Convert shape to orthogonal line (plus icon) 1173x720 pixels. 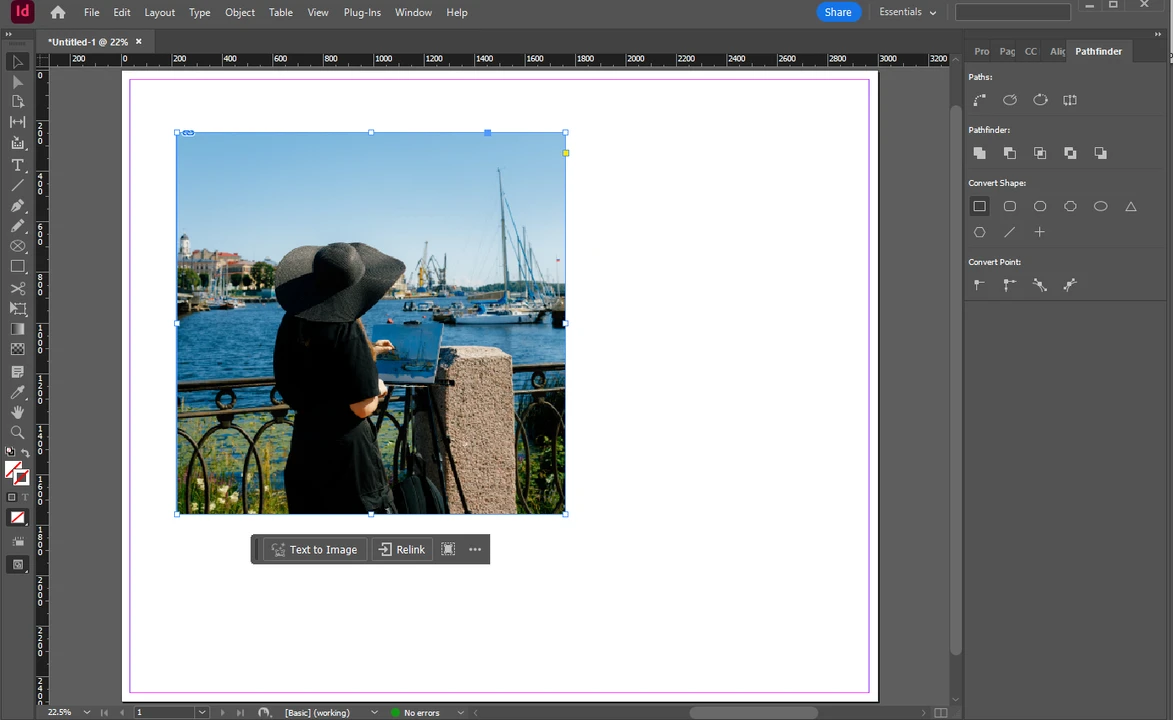(x=1040, y=233)
